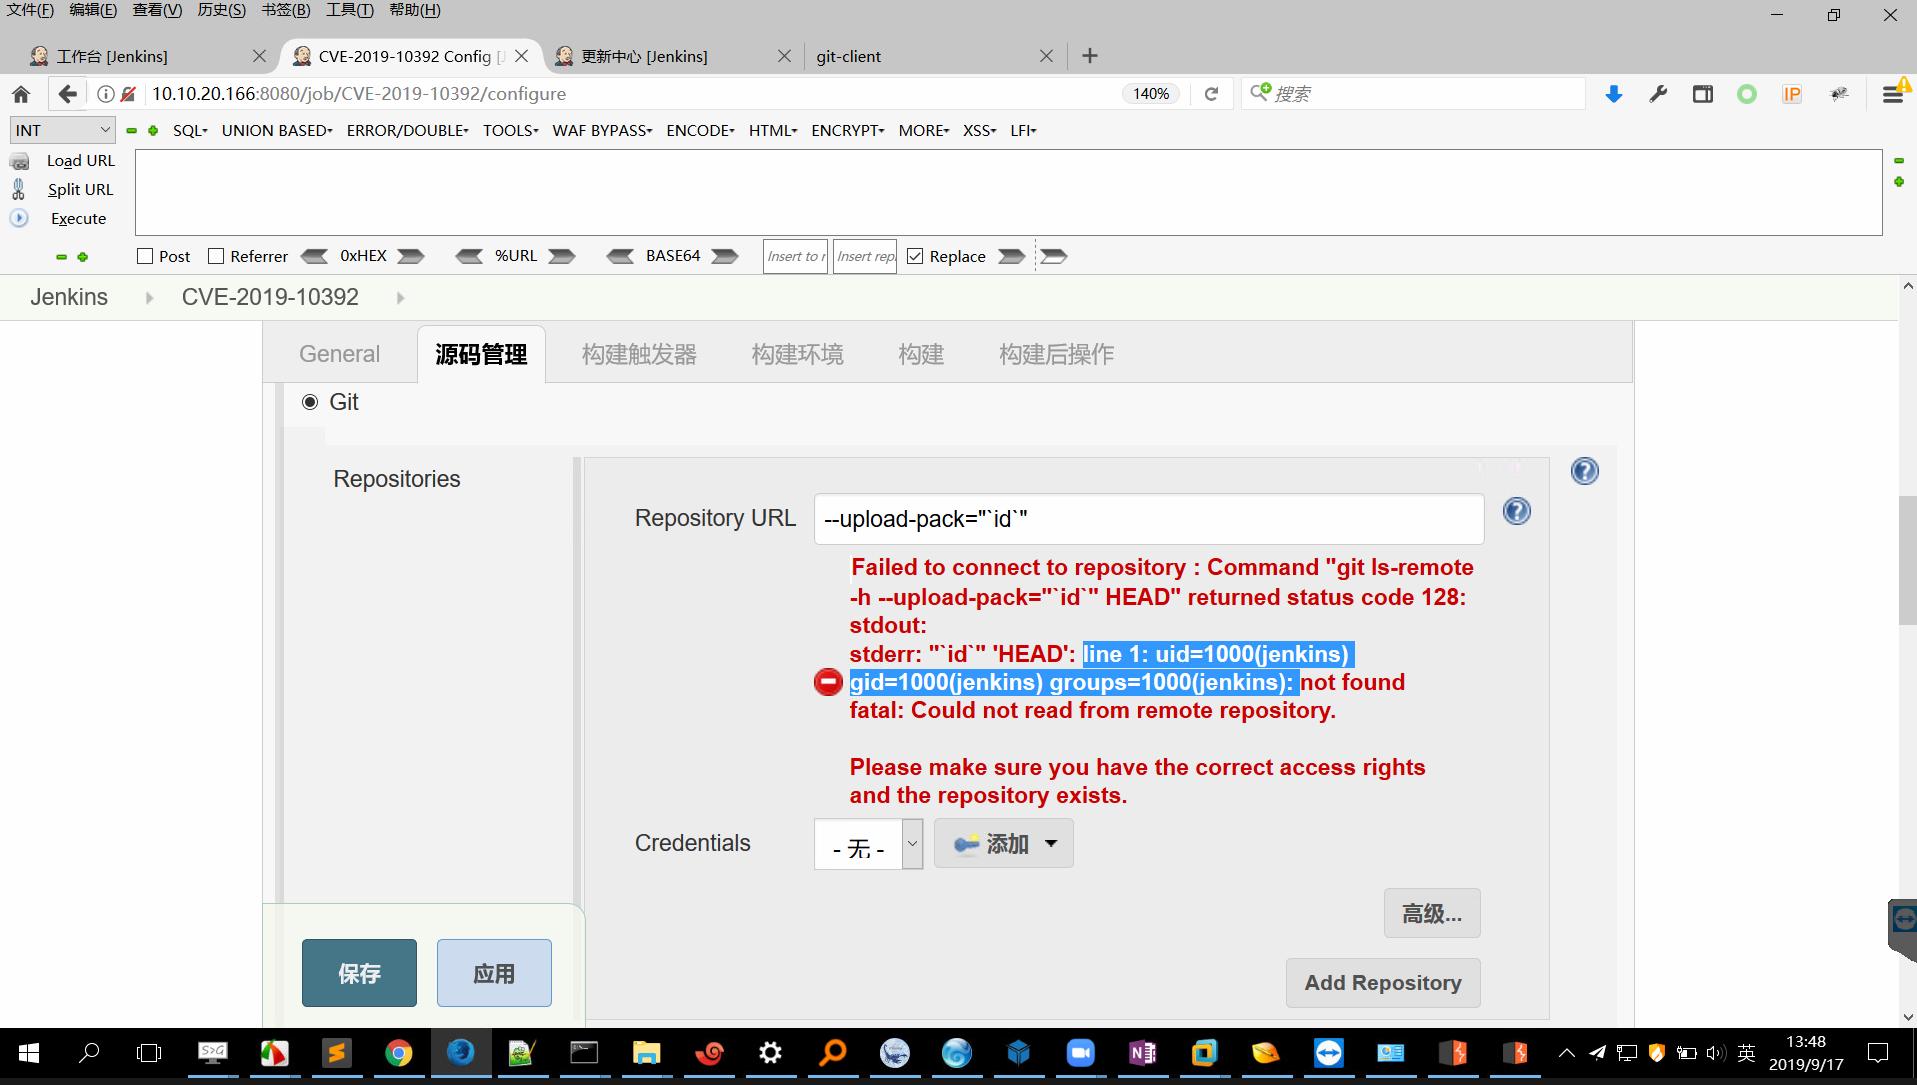Click the Add Repository button
The height and width of the screenshot is (1085, 1917).
coord(1383,983)
